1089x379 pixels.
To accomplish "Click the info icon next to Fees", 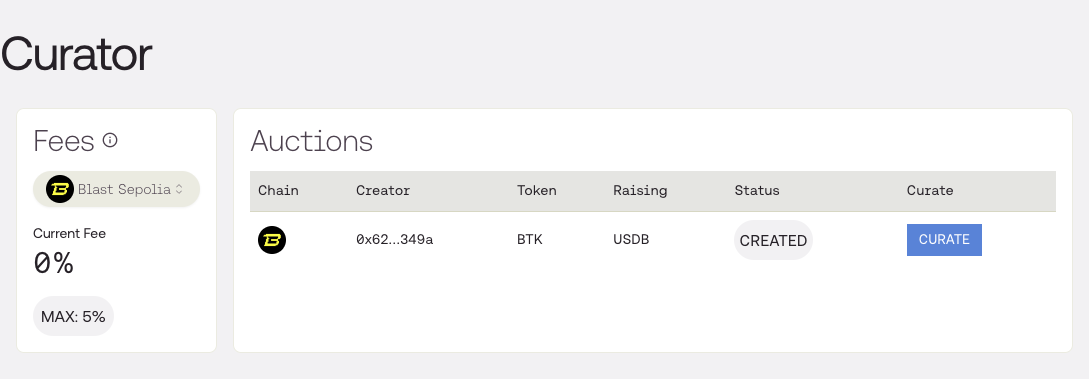I will 110,140.
